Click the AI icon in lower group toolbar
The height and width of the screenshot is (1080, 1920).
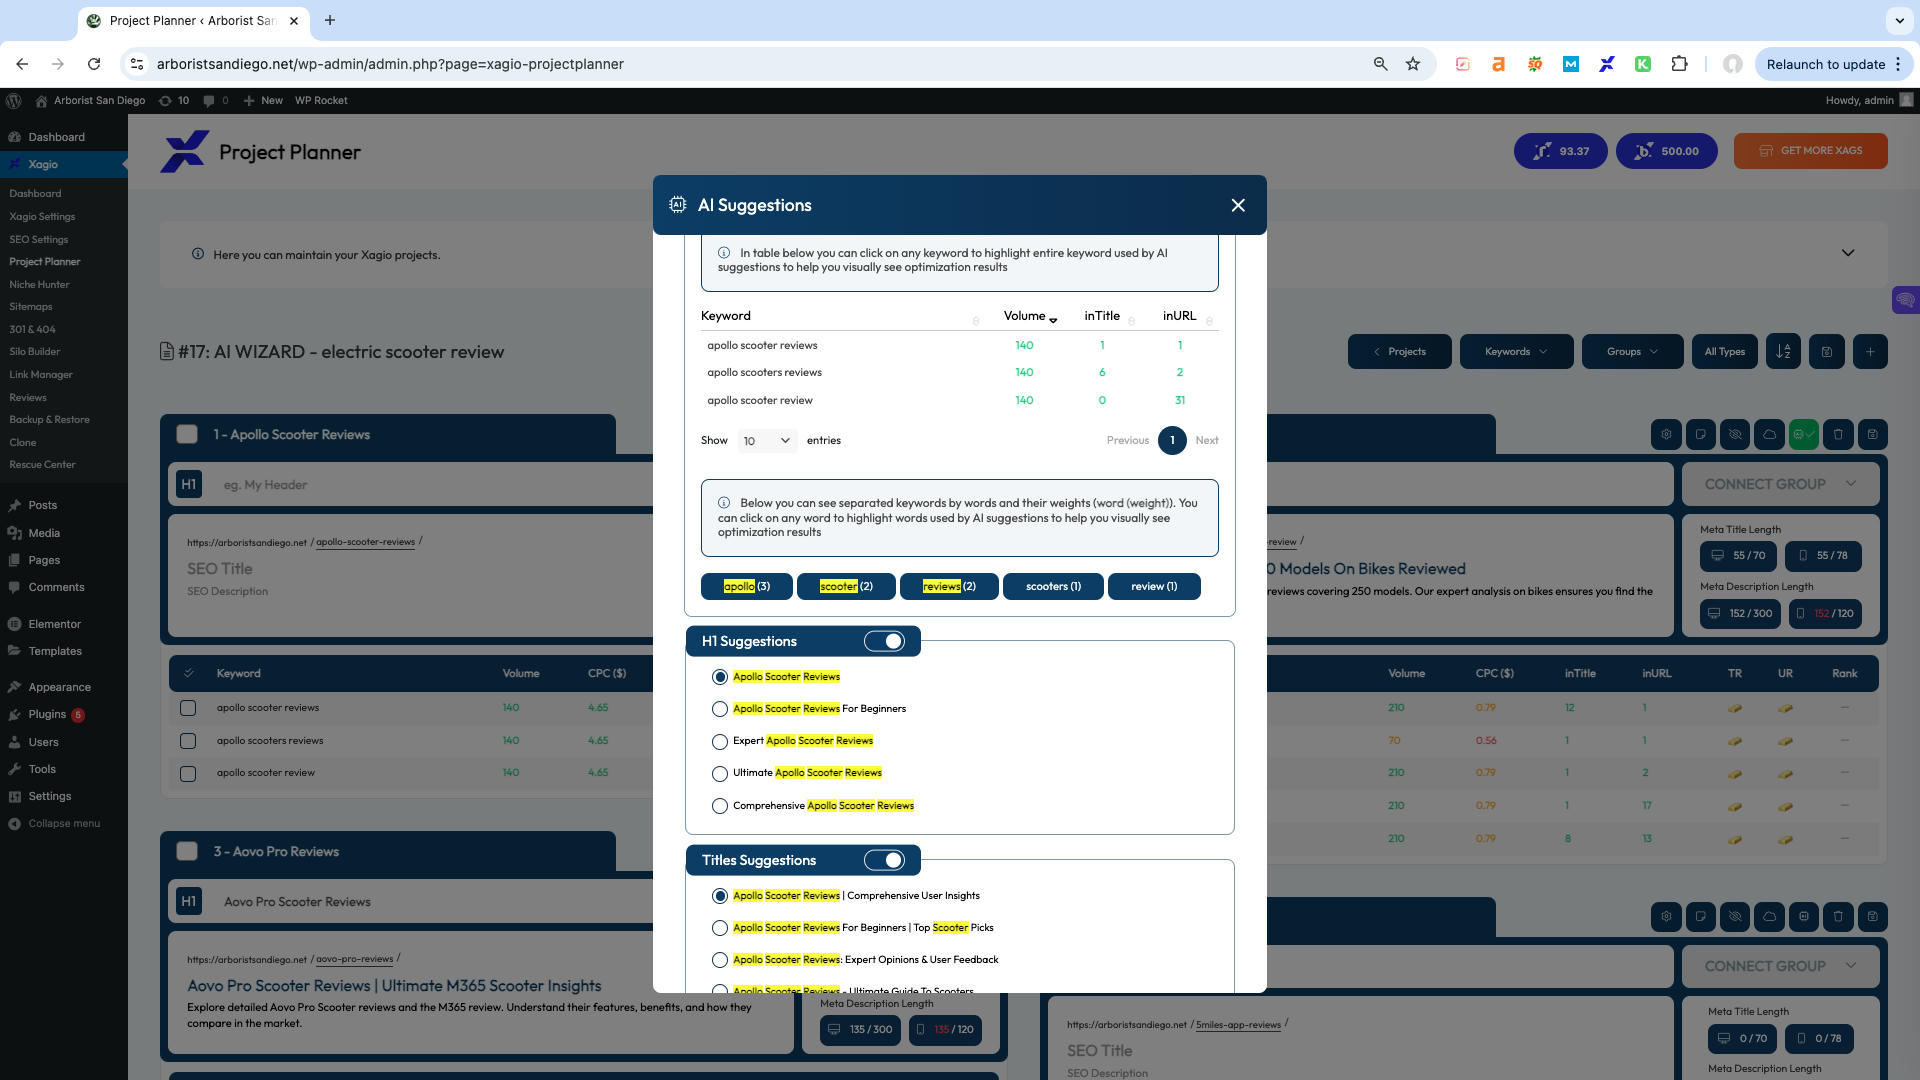point(1804,917)
